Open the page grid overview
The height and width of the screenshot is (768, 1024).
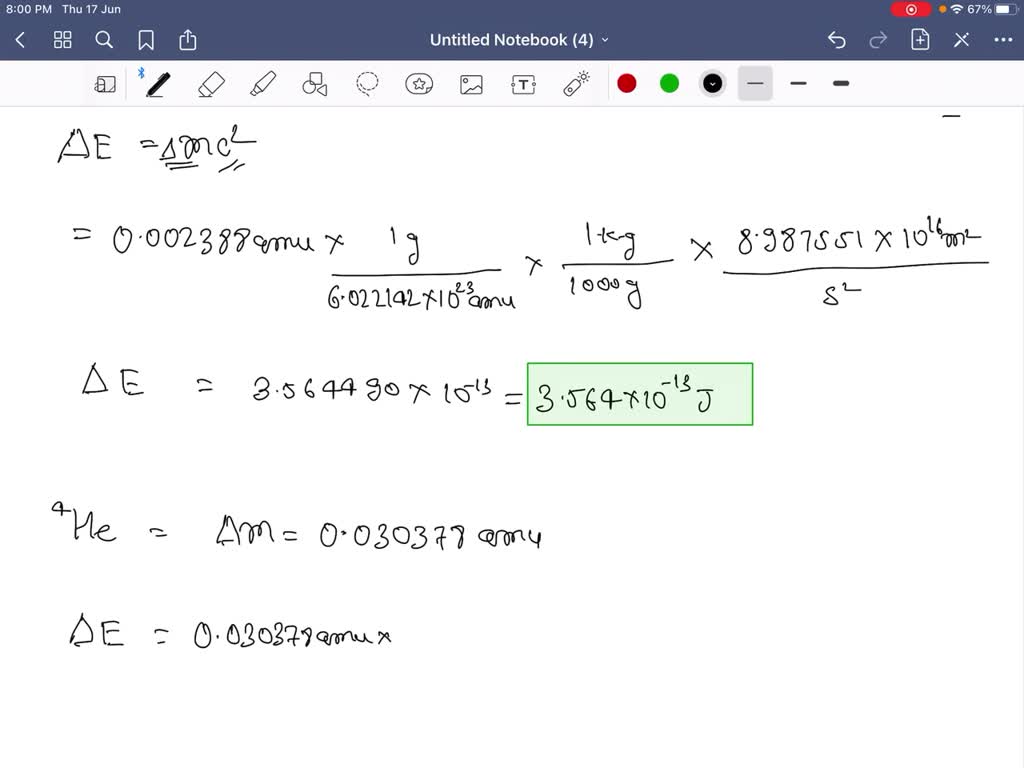(62, 40)
